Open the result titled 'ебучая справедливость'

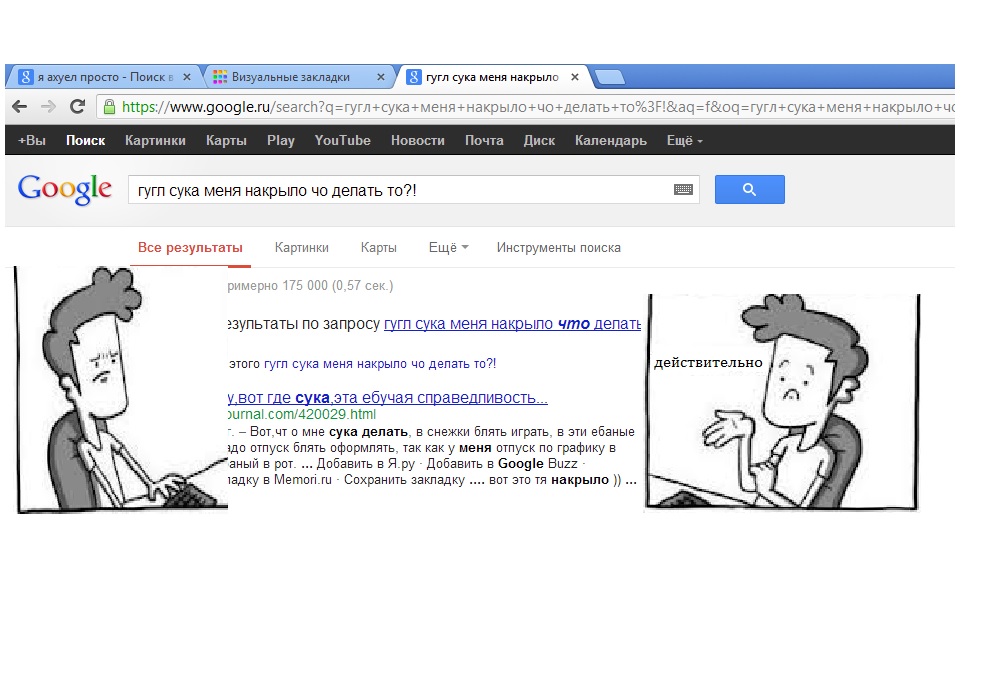(387, 398)
